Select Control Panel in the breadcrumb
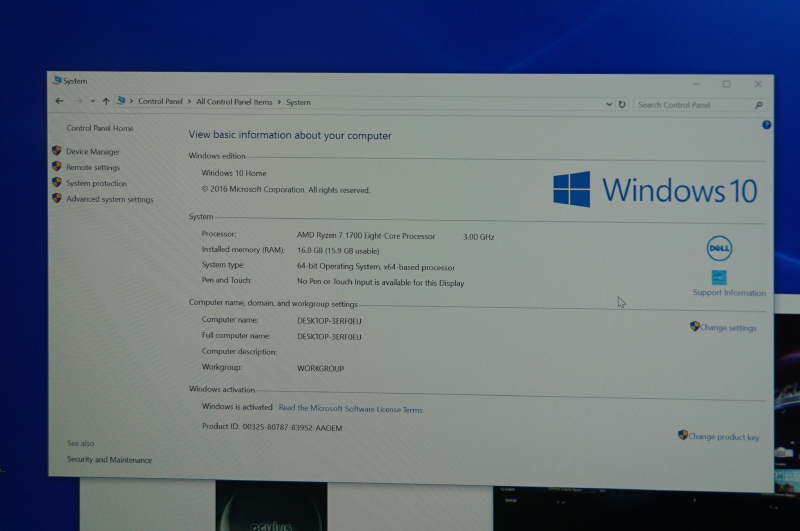Viewport: 800px width, 531px height. [x=160, y=102]
